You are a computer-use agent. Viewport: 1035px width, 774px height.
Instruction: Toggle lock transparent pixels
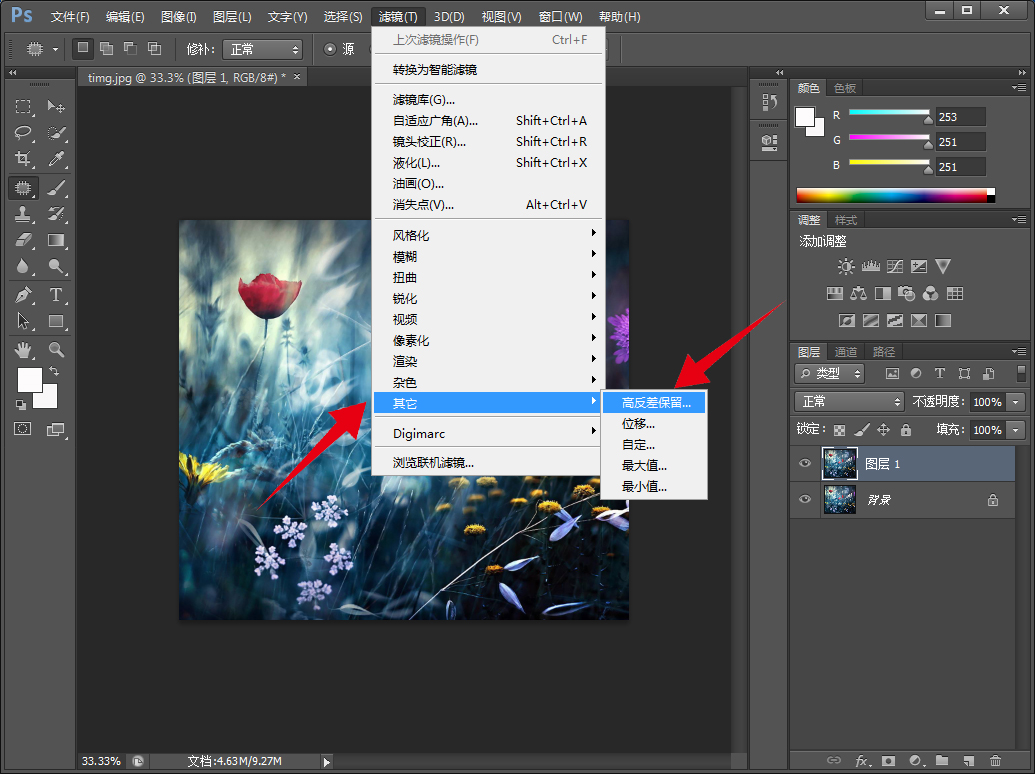pos(839,430)
